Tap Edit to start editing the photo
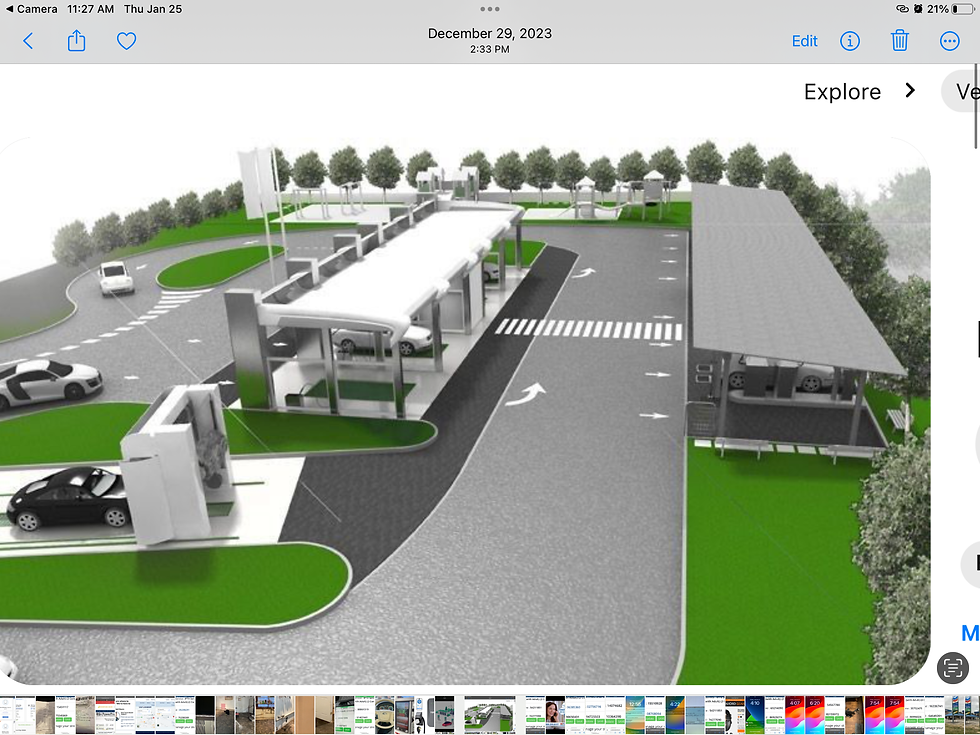The height and width of the screenshot is (735, 980). pos(804,41)
